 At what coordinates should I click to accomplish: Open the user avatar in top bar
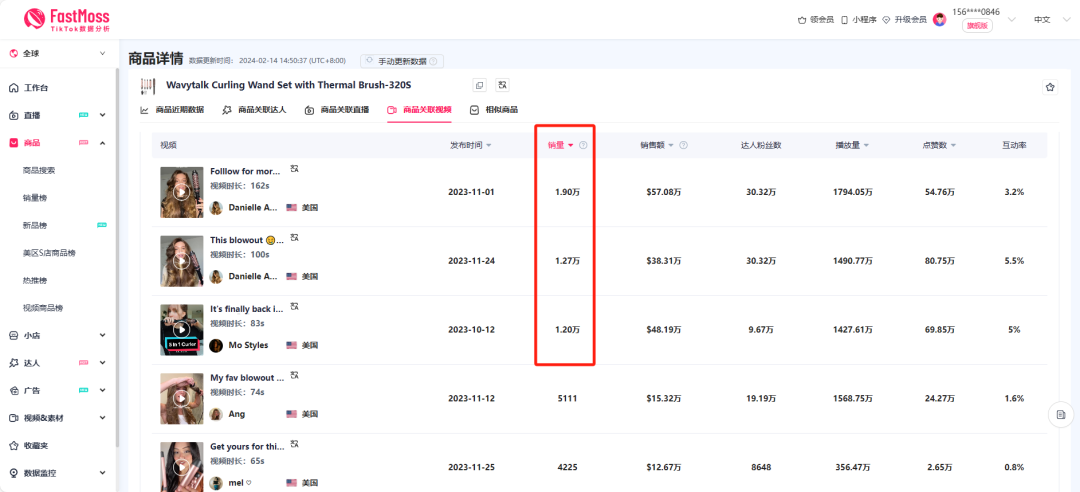(x=939, y=19)
